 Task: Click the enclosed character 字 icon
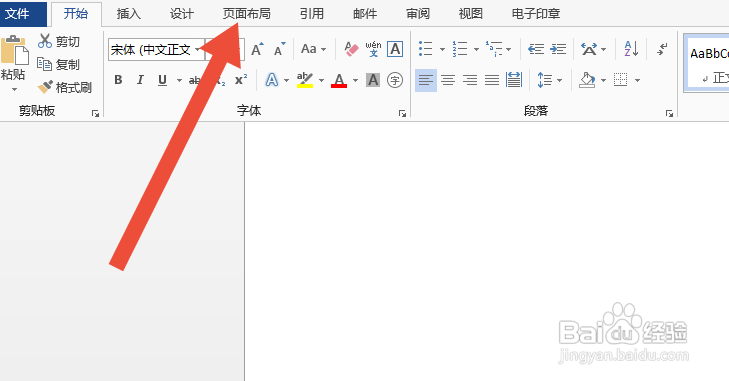395,80
